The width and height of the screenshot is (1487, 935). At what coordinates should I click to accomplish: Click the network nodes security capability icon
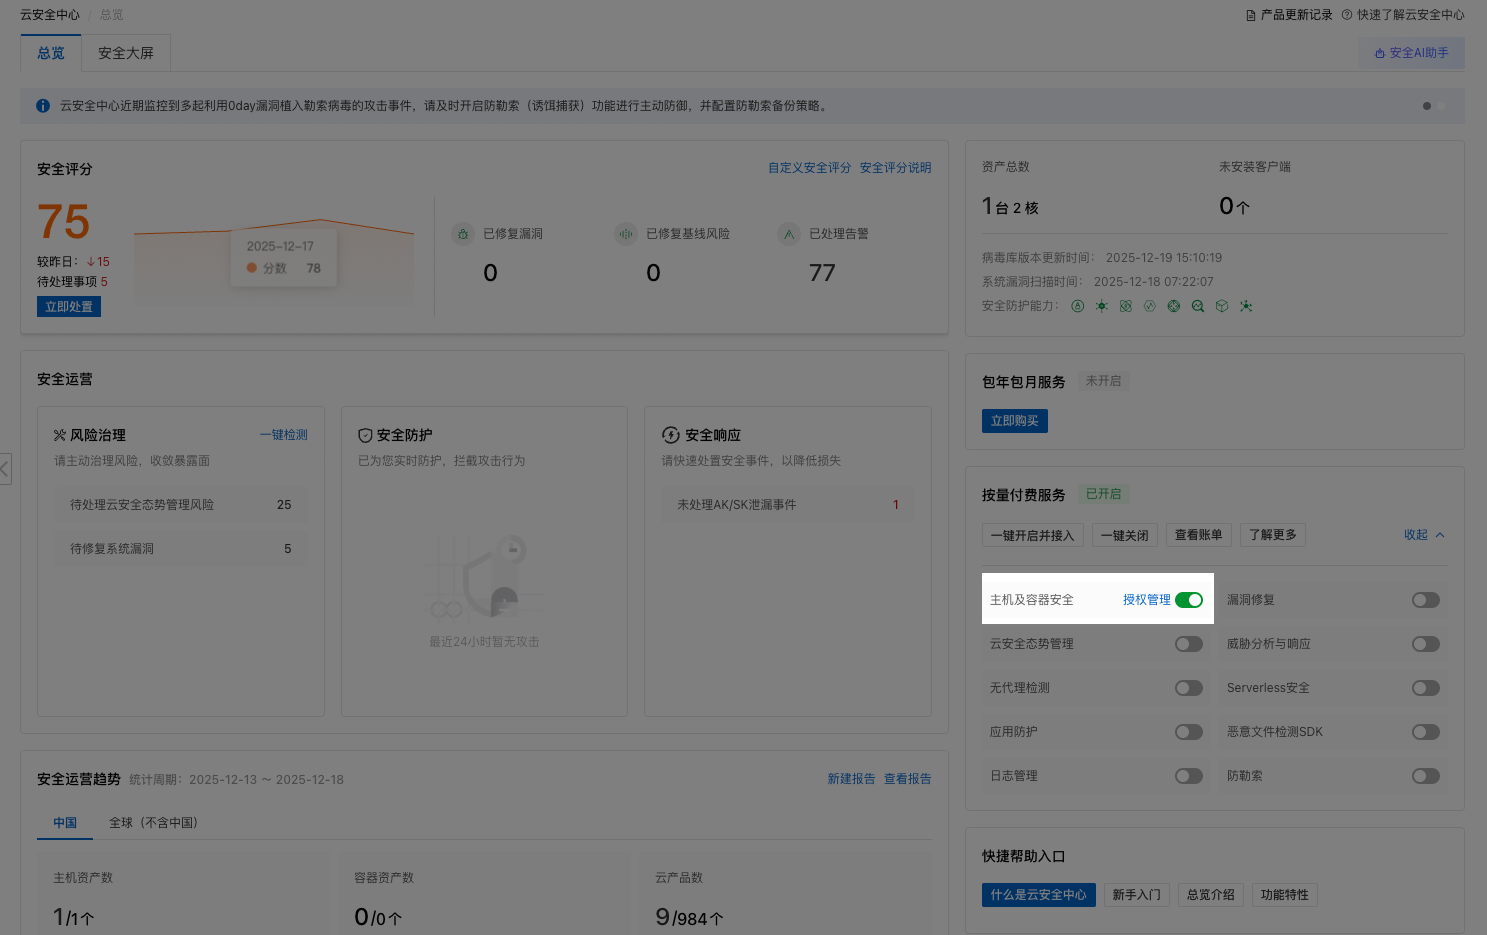pyautogui.click(x=1246, y=306)
